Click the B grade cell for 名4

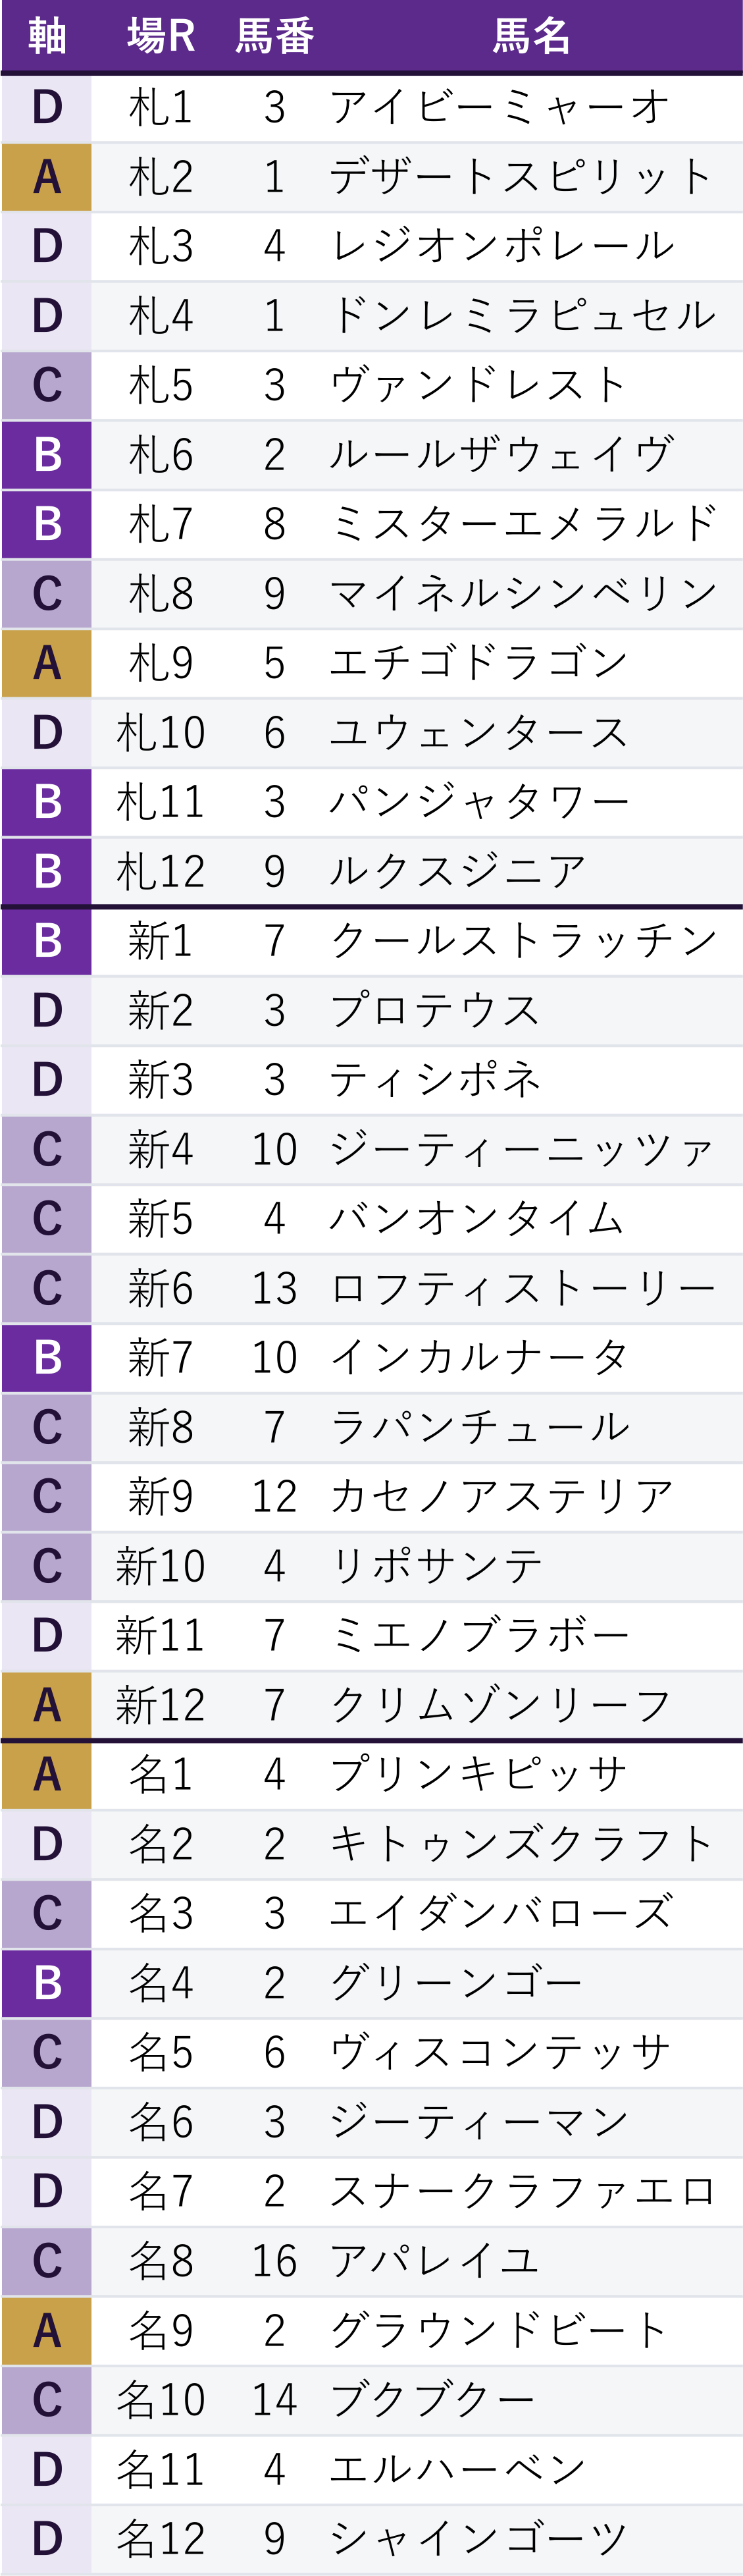coord(47,1983)
